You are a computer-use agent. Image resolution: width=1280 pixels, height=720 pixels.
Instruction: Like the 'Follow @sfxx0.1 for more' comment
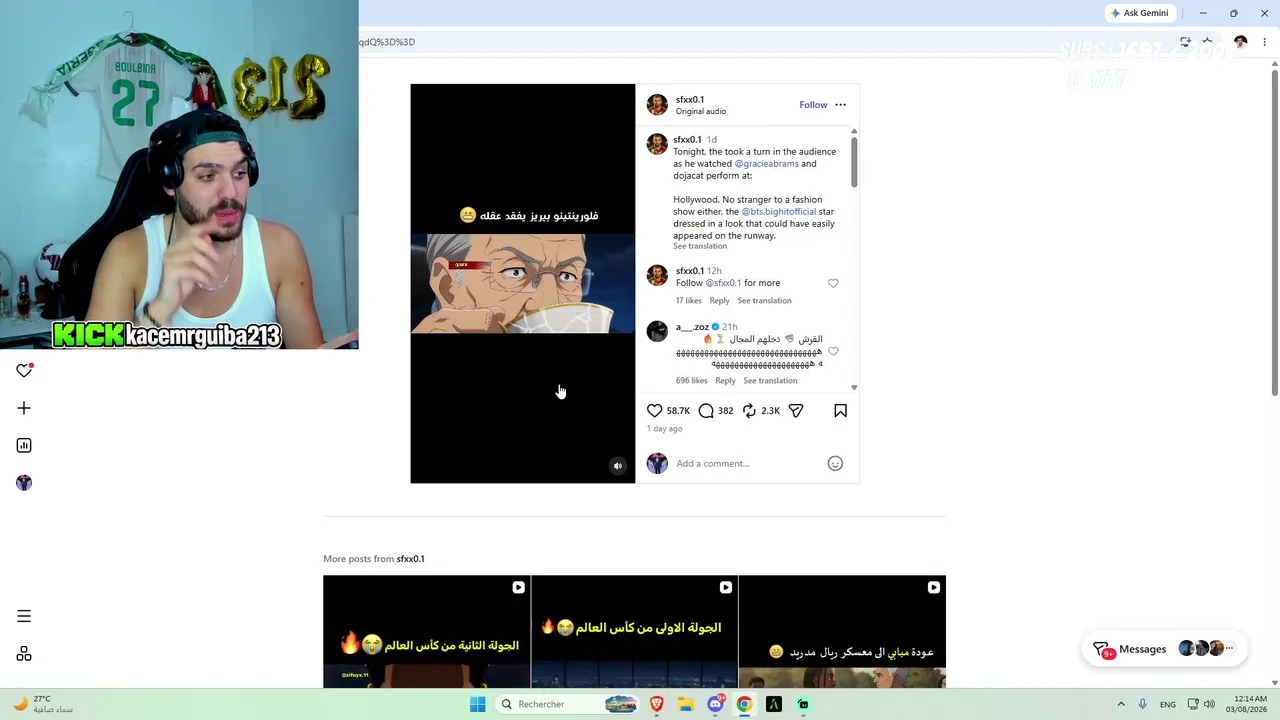[x=833, y=283]
